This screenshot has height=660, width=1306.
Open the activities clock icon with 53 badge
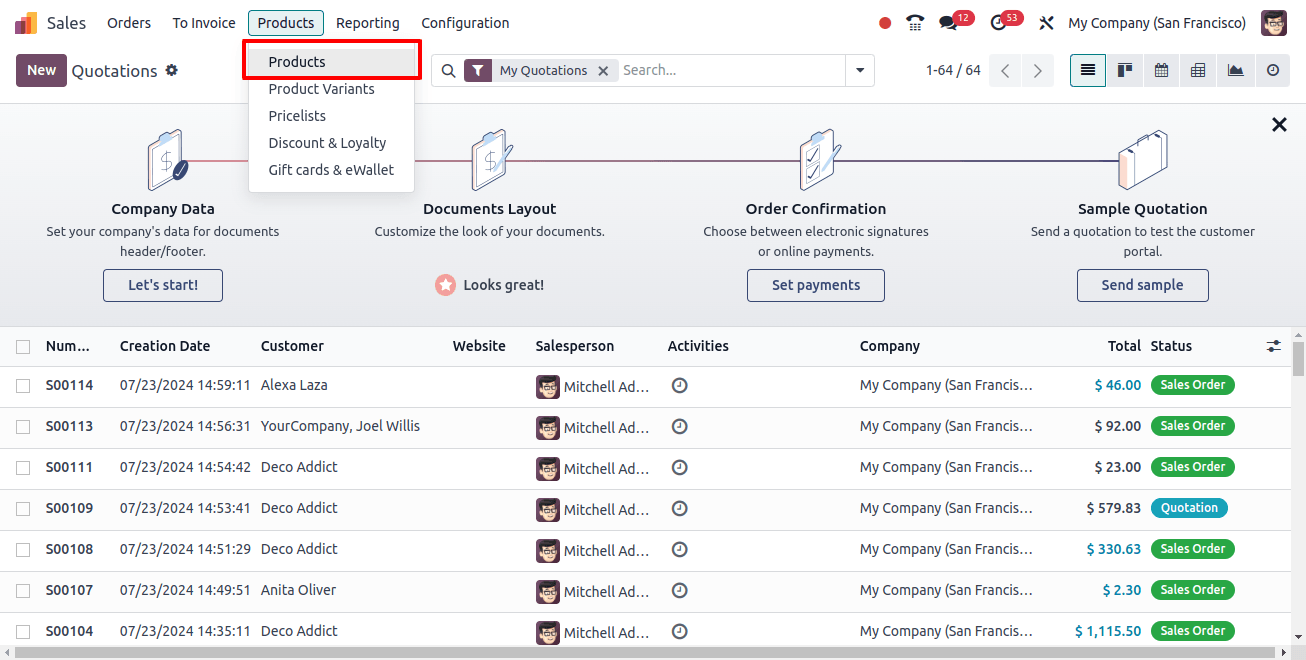tap(998, 23)
